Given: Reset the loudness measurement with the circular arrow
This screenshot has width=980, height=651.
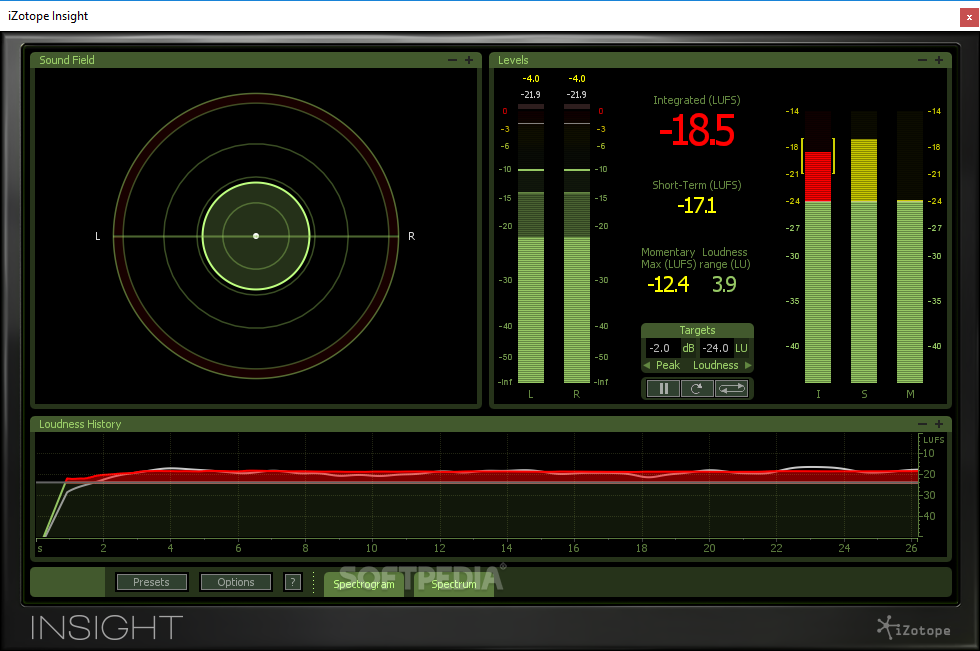Looking at the screenshot, I should click(696, 389).
